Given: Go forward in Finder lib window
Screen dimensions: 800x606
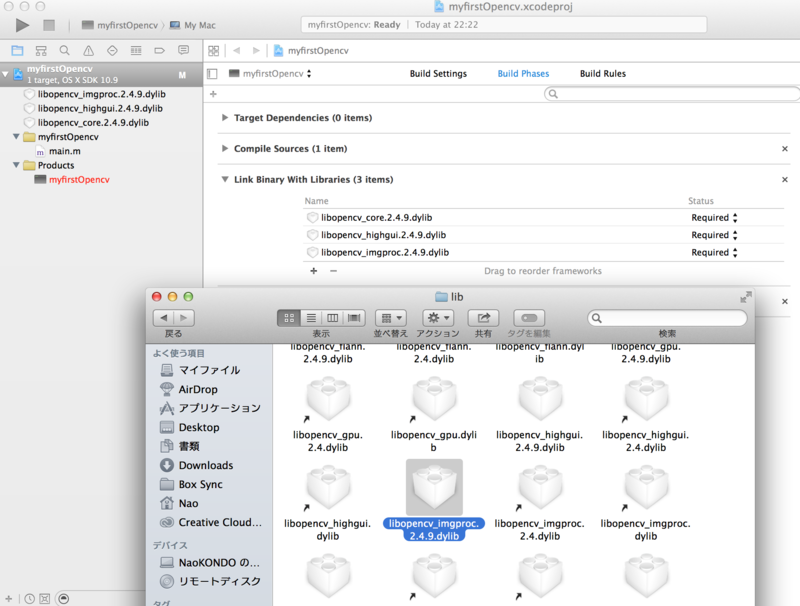Looking at the screenshot, I should (184, 318).
